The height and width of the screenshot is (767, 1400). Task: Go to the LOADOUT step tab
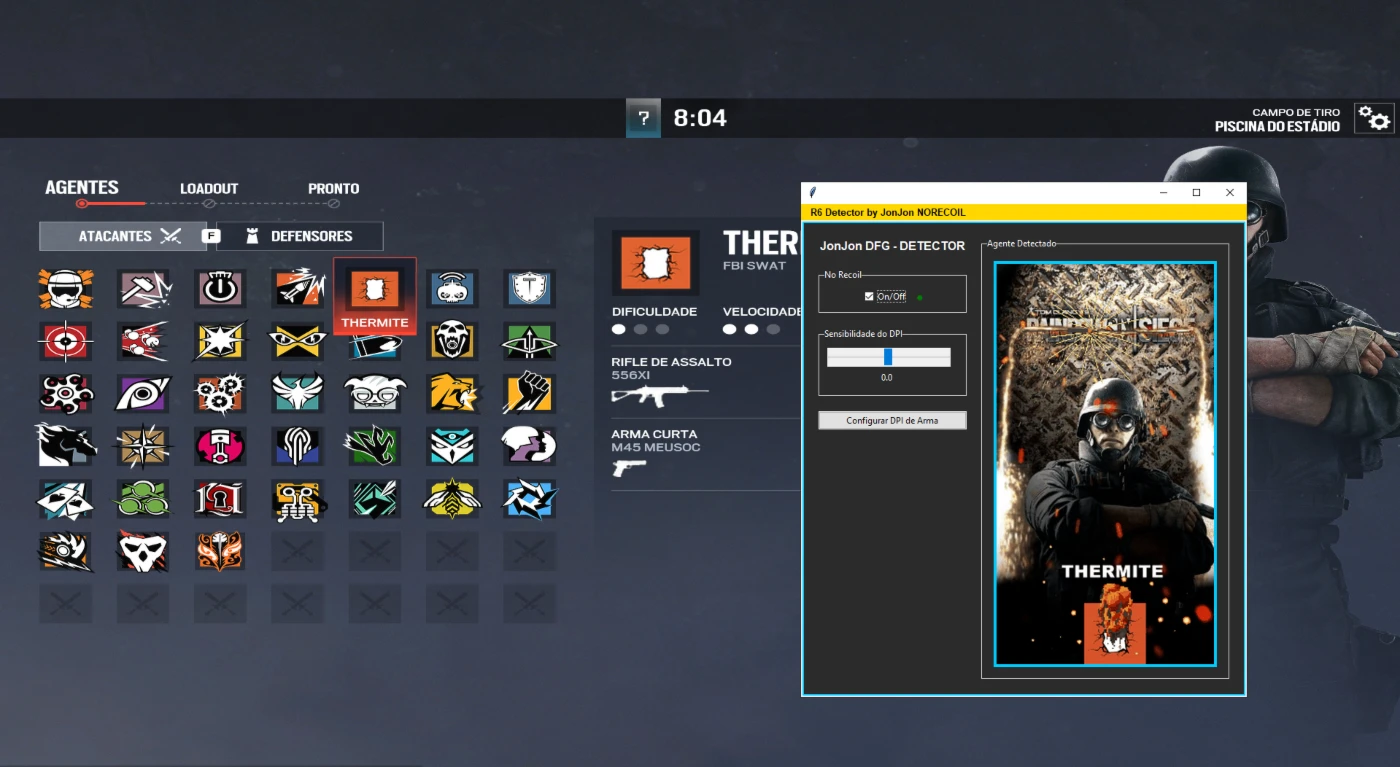coord(209,188)
